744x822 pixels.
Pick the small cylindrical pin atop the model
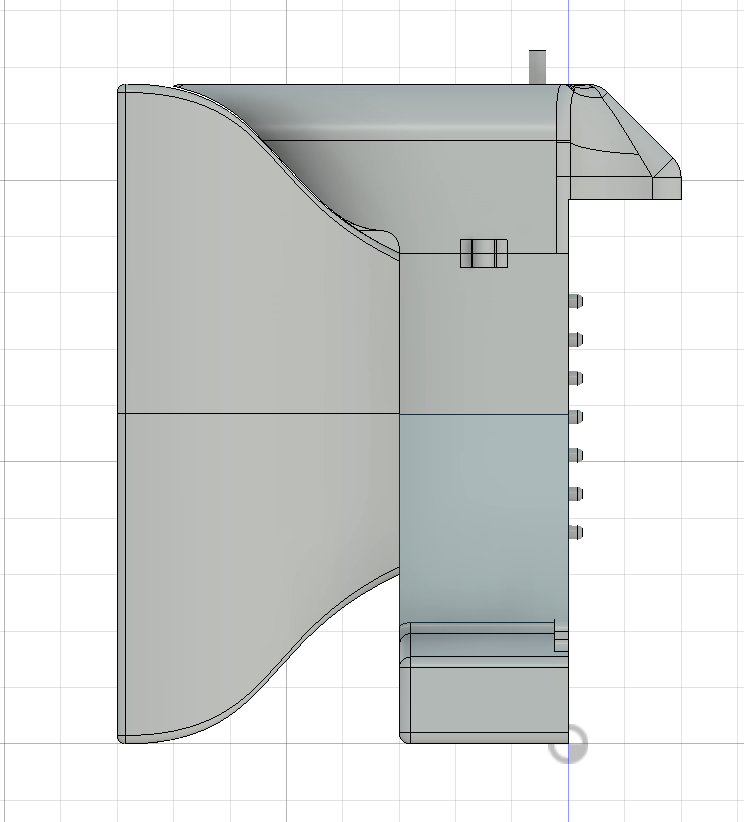coord(537,67)
